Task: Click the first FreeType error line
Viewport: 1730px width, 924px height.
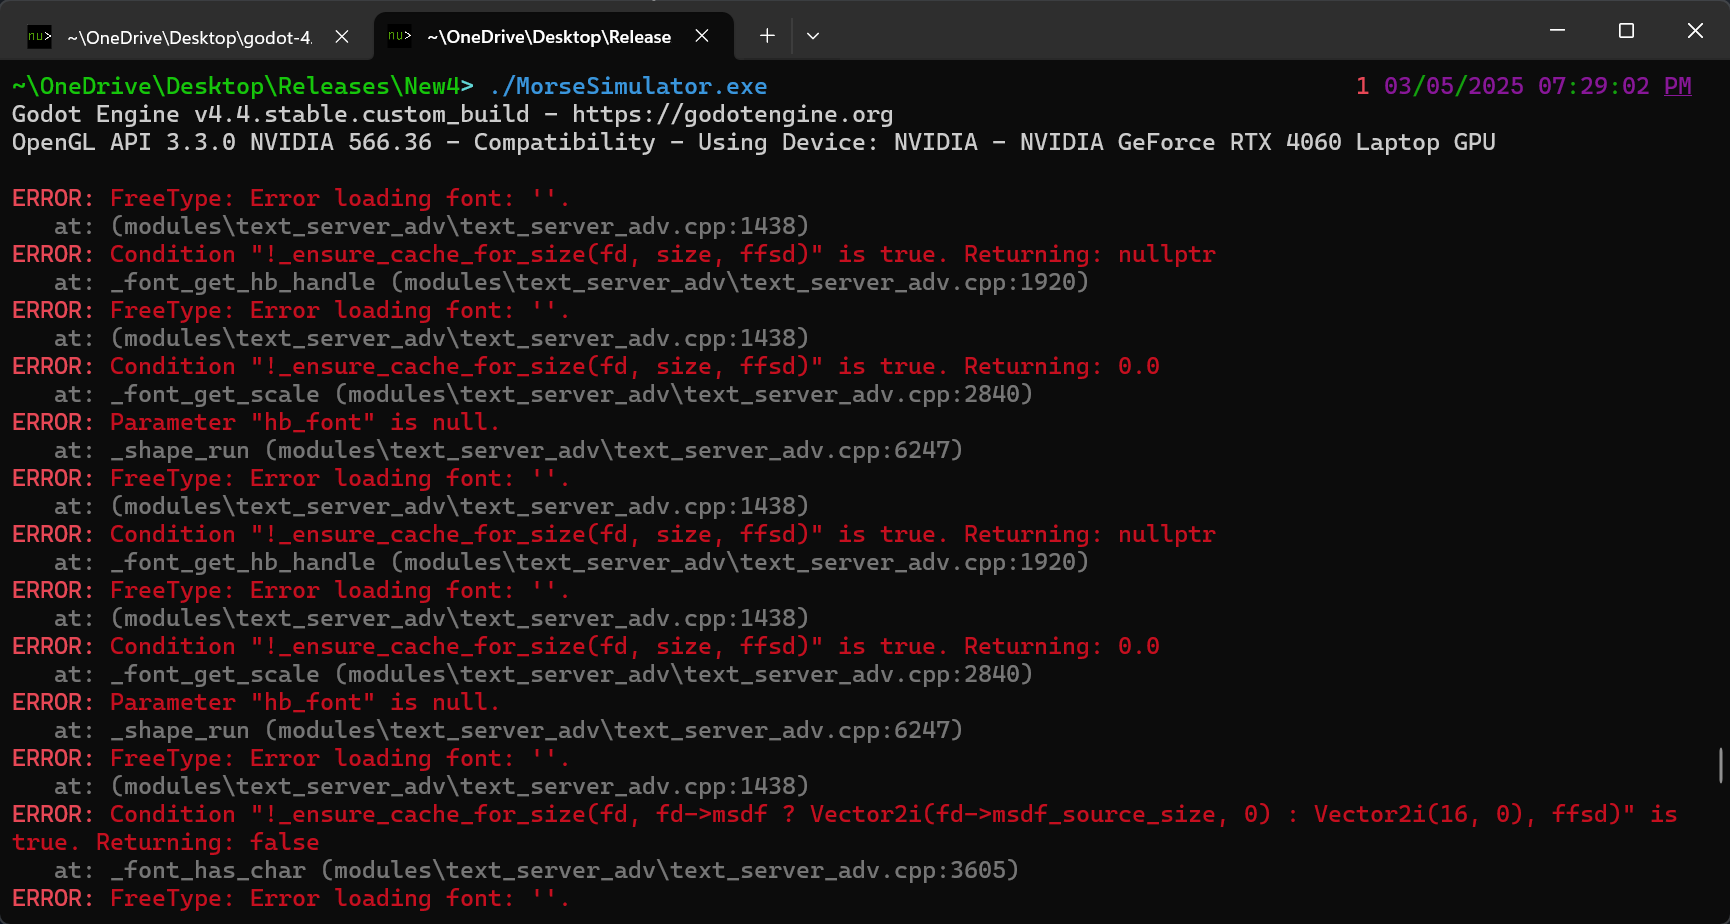Action: point(291,198)
